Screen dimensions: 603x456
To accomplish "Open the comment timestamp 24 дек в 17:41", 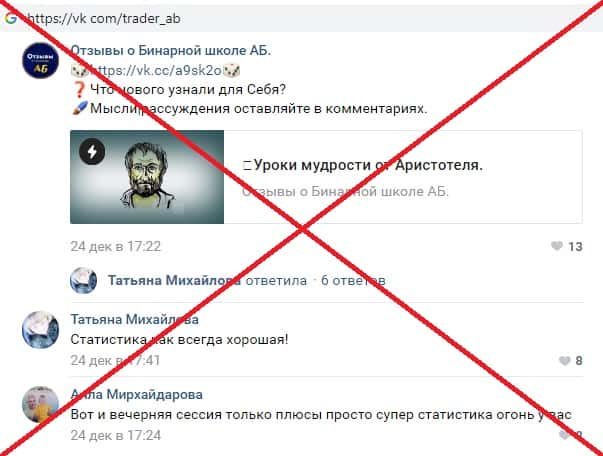I will coord(115,360).
